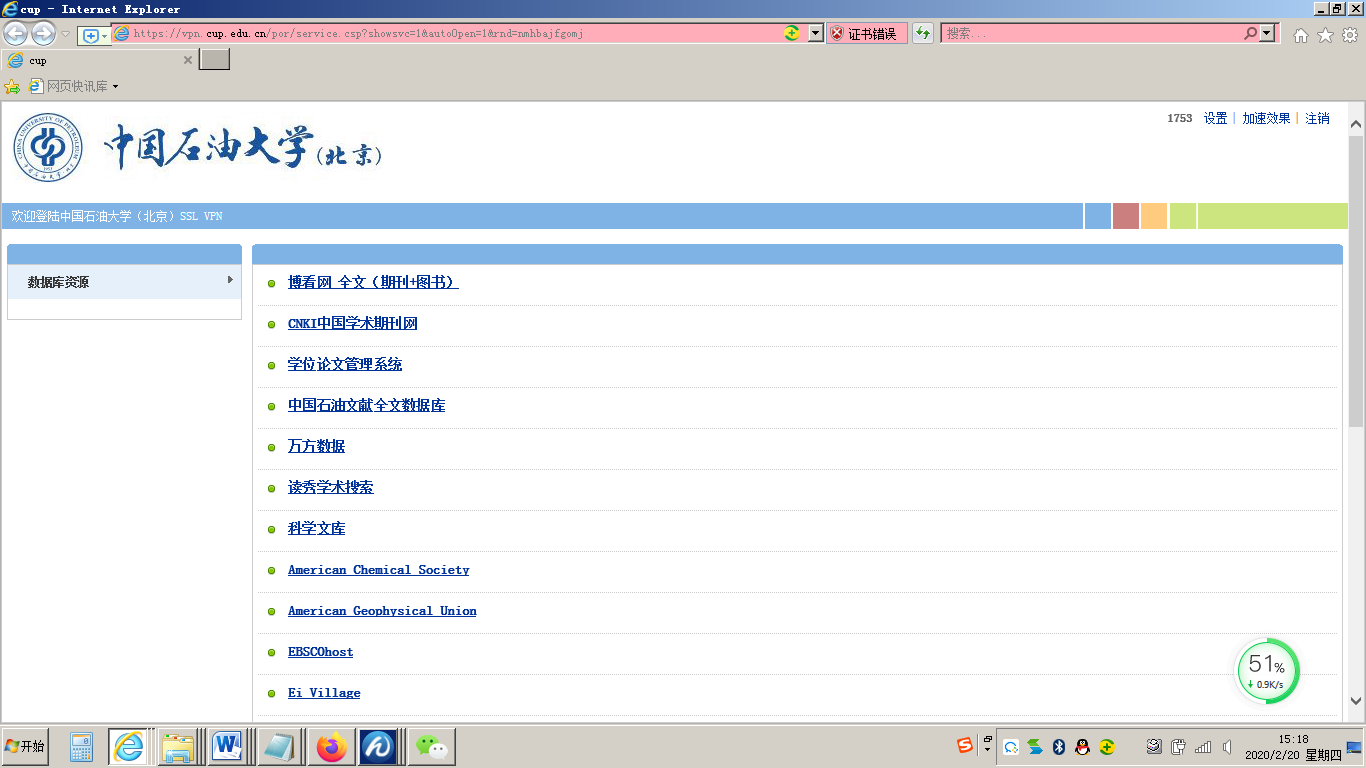Viewport: 1366px width, 768px height.
Task: Open a new blank tab
Action: [214, 60]
